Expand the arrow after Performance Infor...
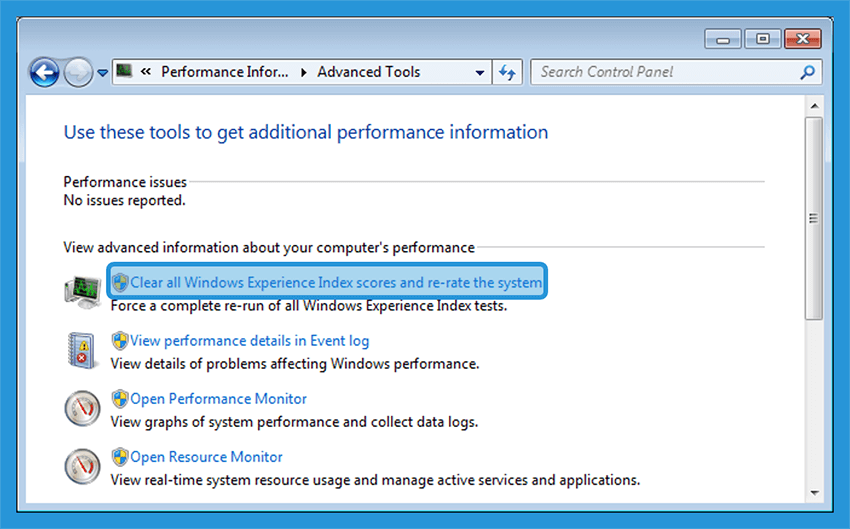The height and width of the screenshot is (529, 850). (x=304, y=72)
